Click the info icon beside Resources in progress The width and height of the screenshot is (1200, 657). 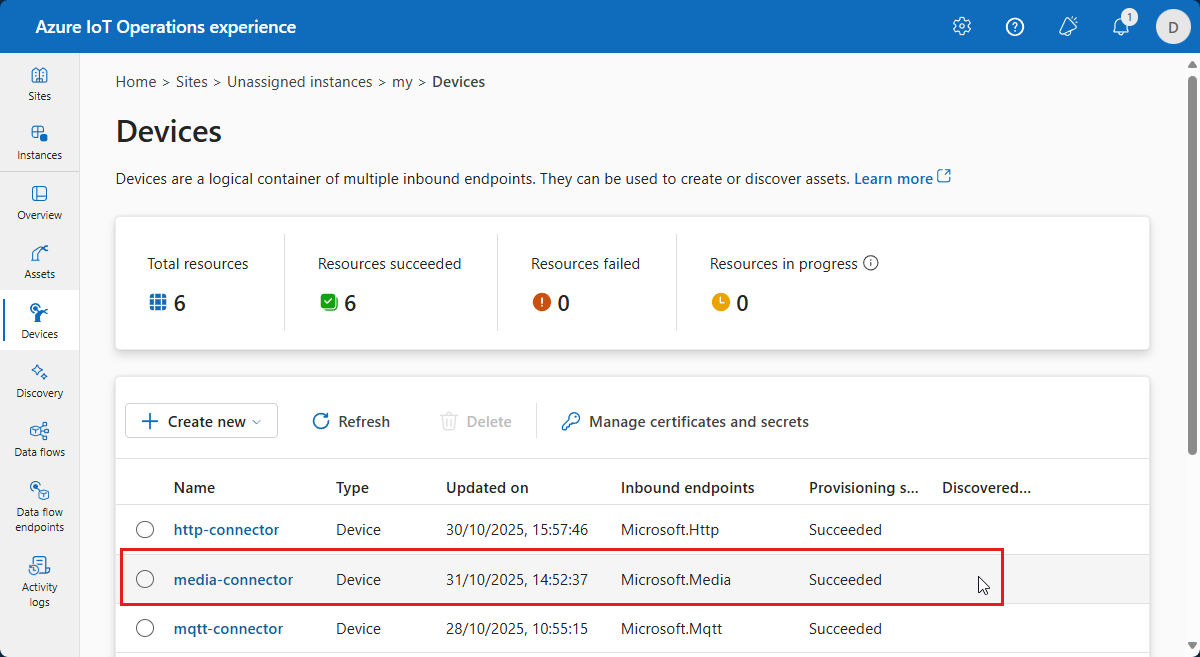point(871,264)
